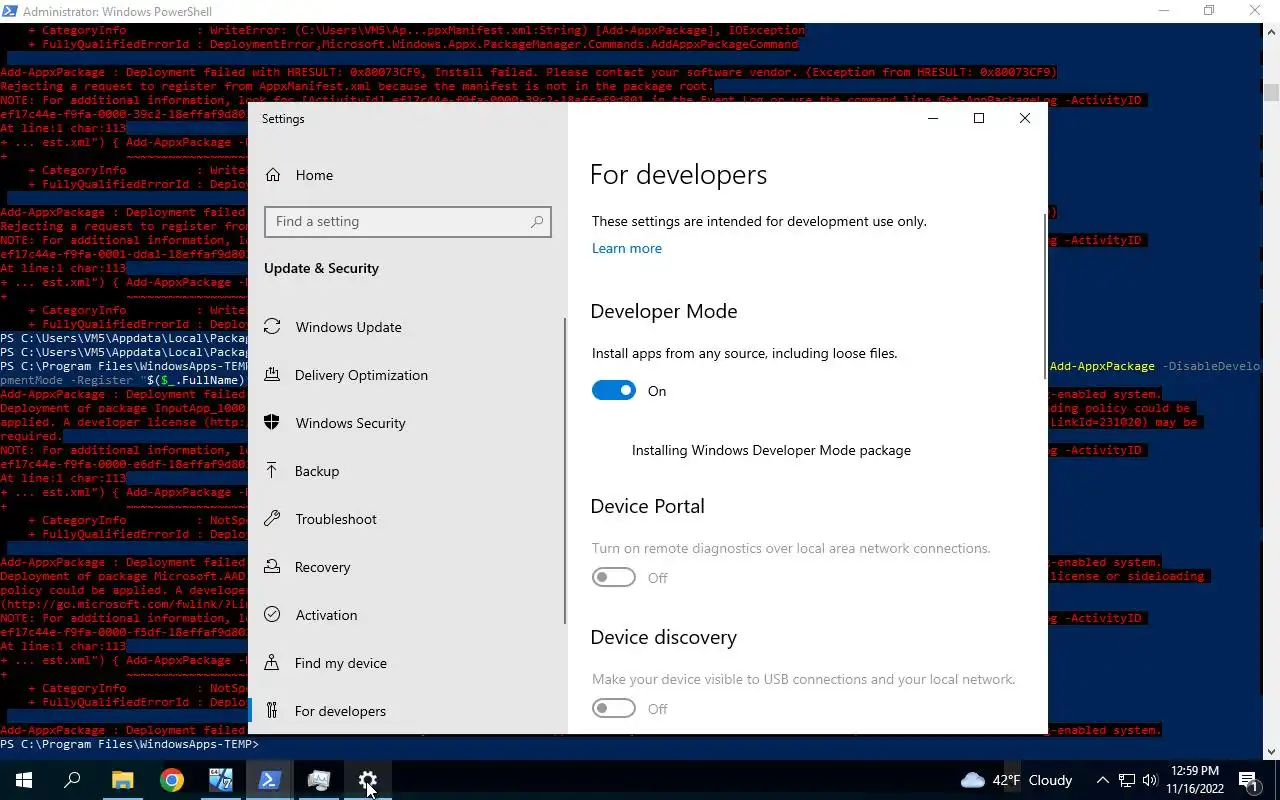Screen dimensions: 1280x800
Task: Open File Explorer from the taskbar
Action: pyautogui.click(x=122, y=780)
